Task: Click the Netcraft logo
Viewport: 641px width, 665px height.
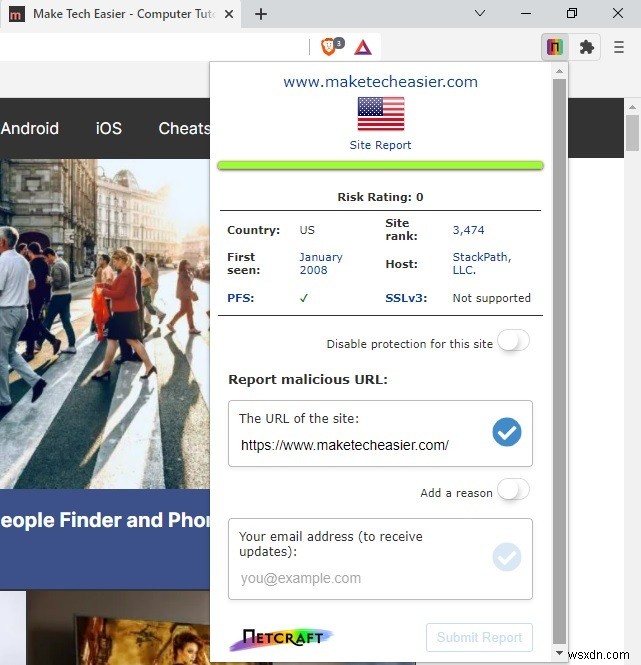Action: [x=282, y=638]
